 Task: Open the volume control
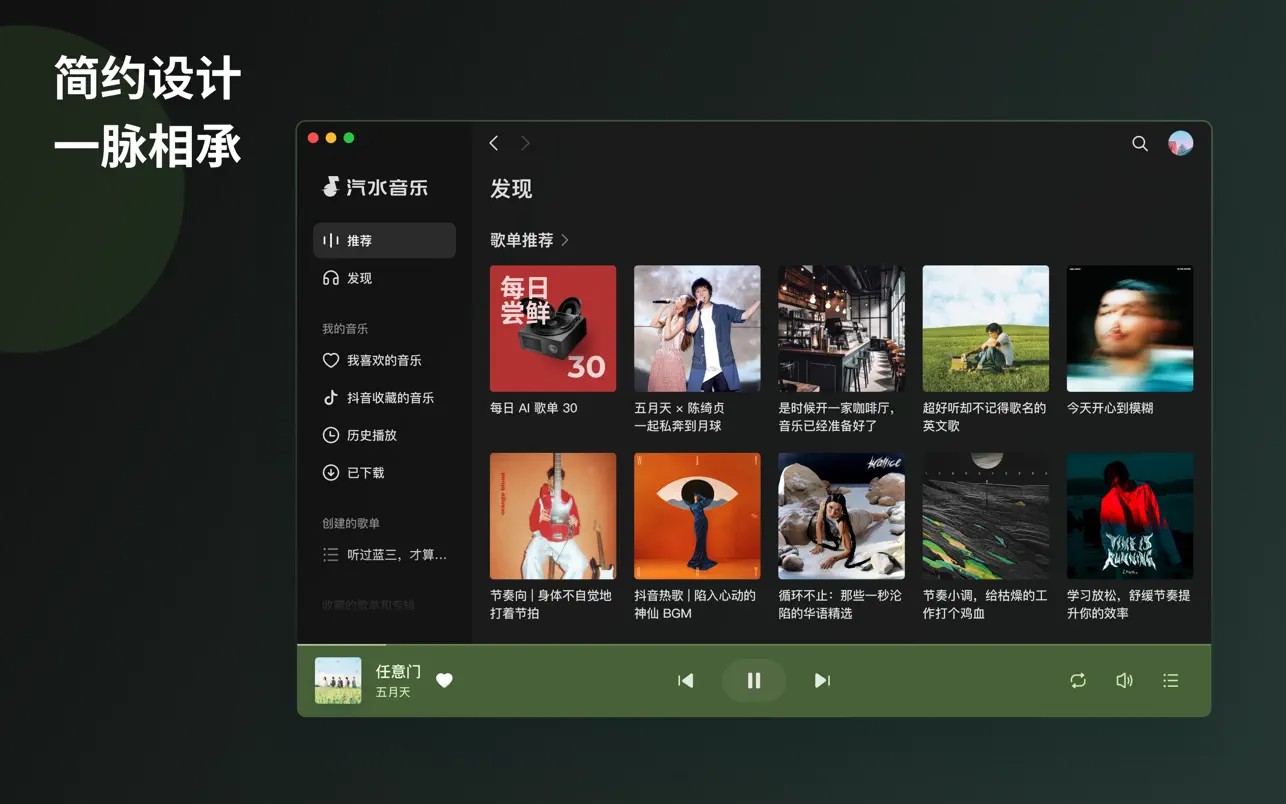pyautogui.click(x=1124, y=680)
